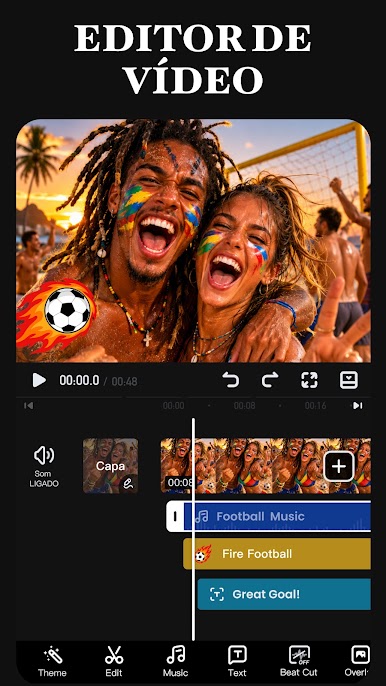Play the video preview

[x=39, y=380]
